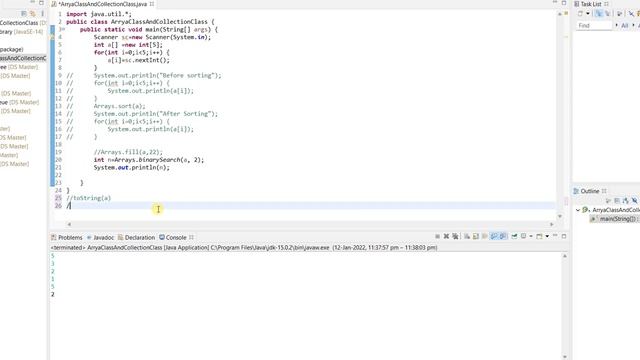Screen dimensions: 640x360
Task: Click Collapse All in Package Explorer toolbar
Action: (x=24, y=13)
